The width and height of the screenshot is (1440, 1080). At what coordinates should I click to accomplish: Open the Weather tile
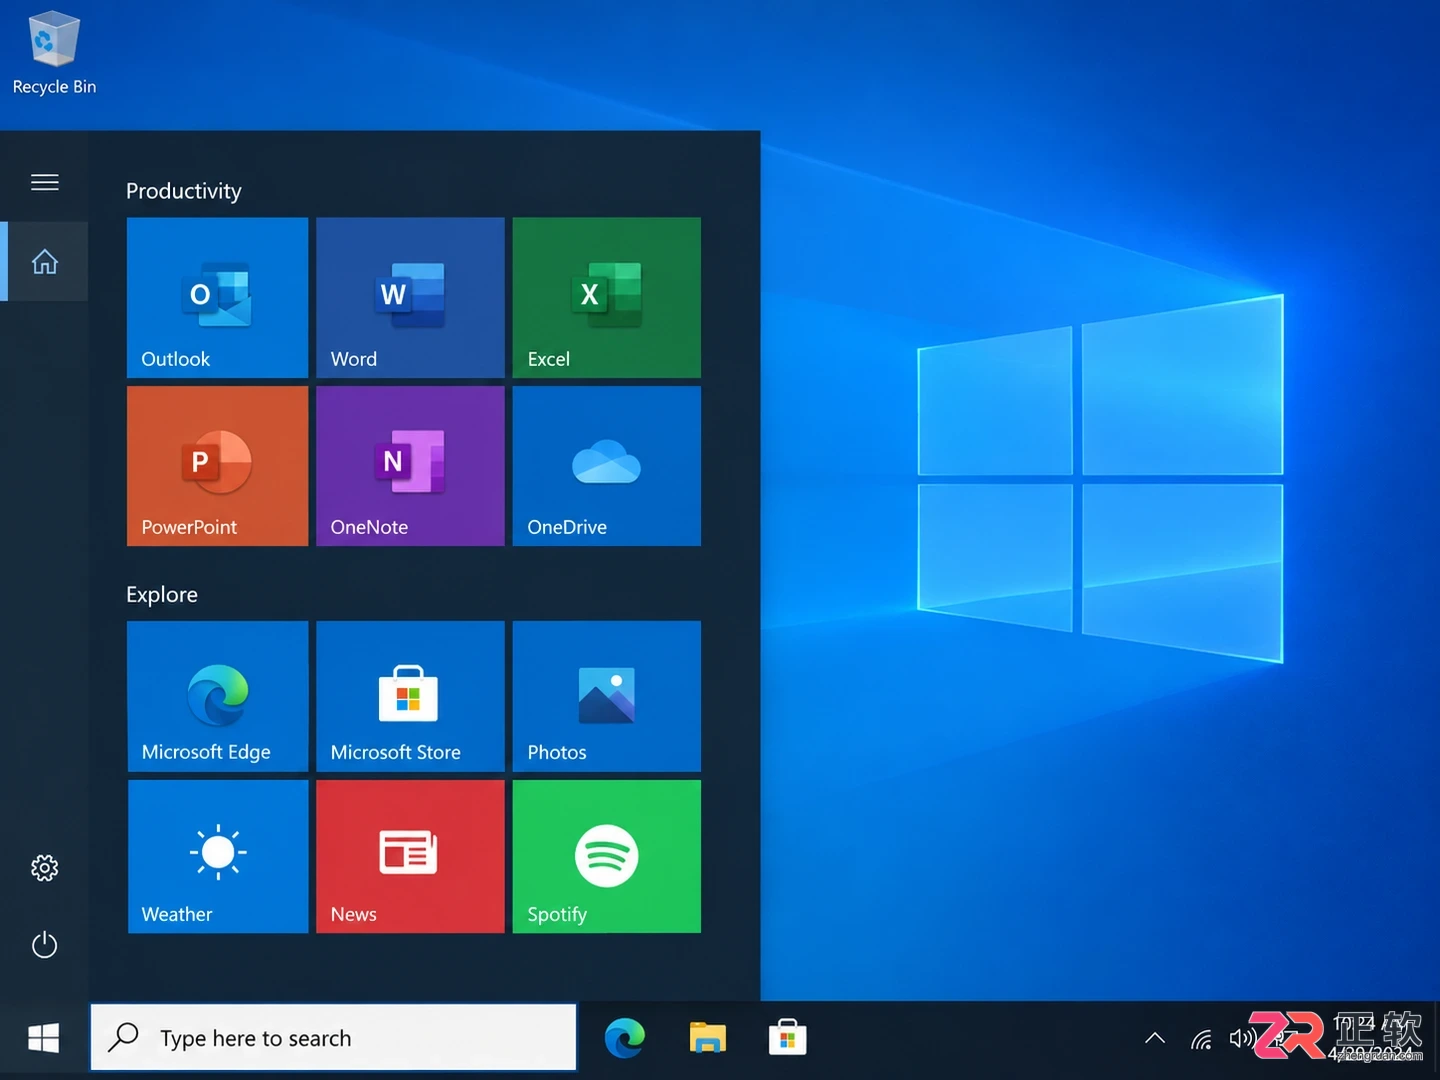(217, 857)
